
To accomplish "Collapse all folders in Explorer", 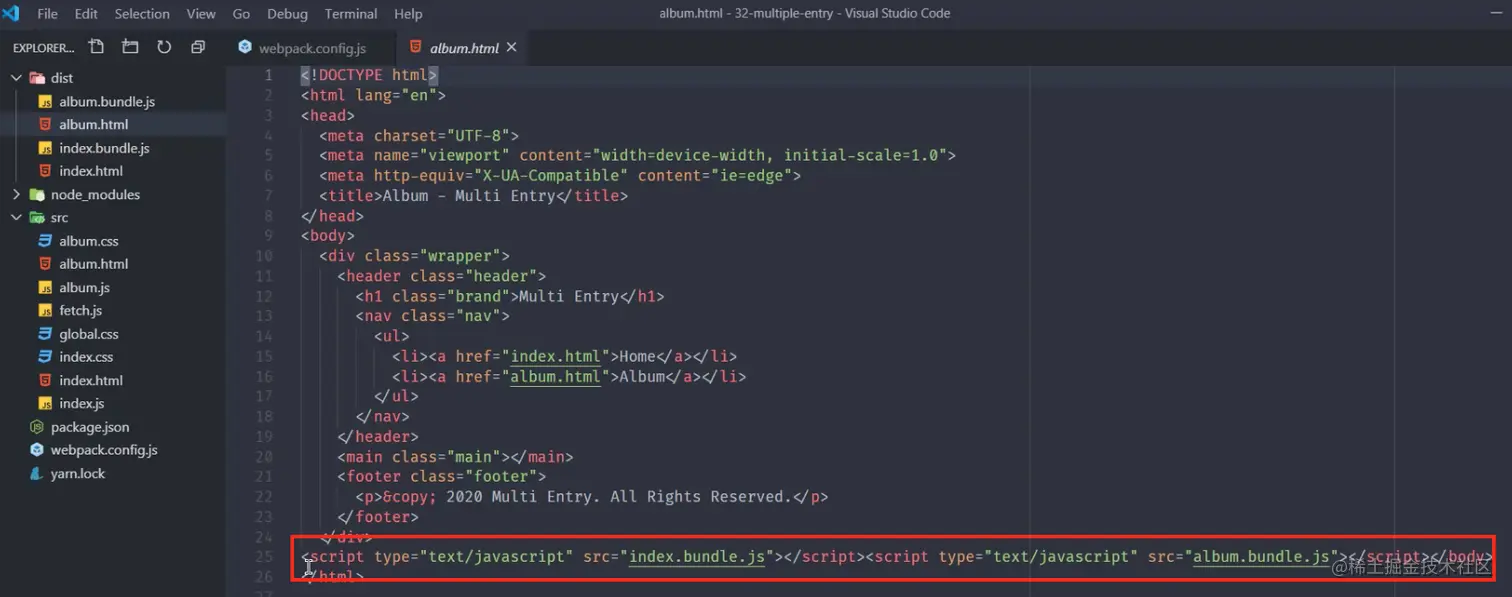I will click(x=198, y=47).
